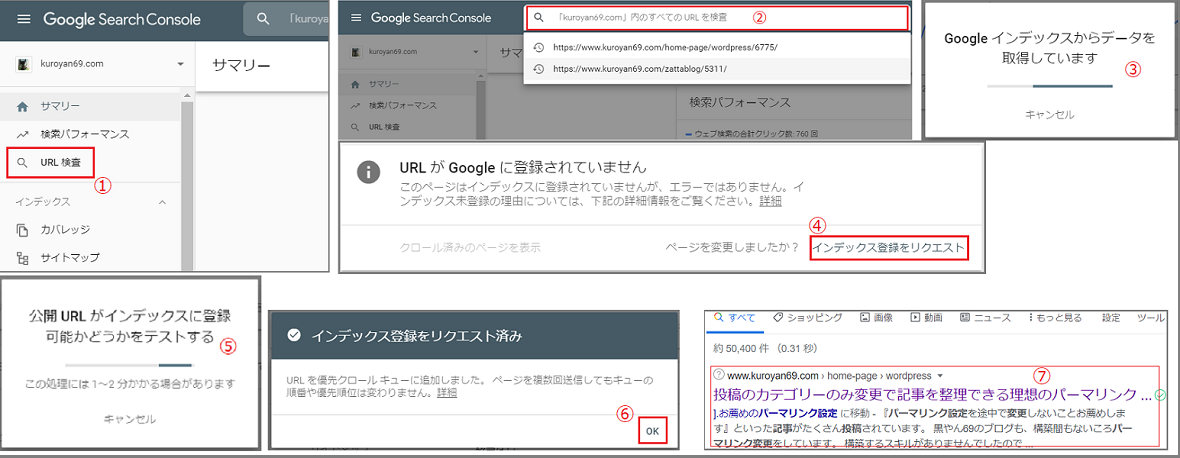Click the ページを変更しましたか？ text
Image resolution: width=1180 pixels, height=458 pixels.
point(731,247)
